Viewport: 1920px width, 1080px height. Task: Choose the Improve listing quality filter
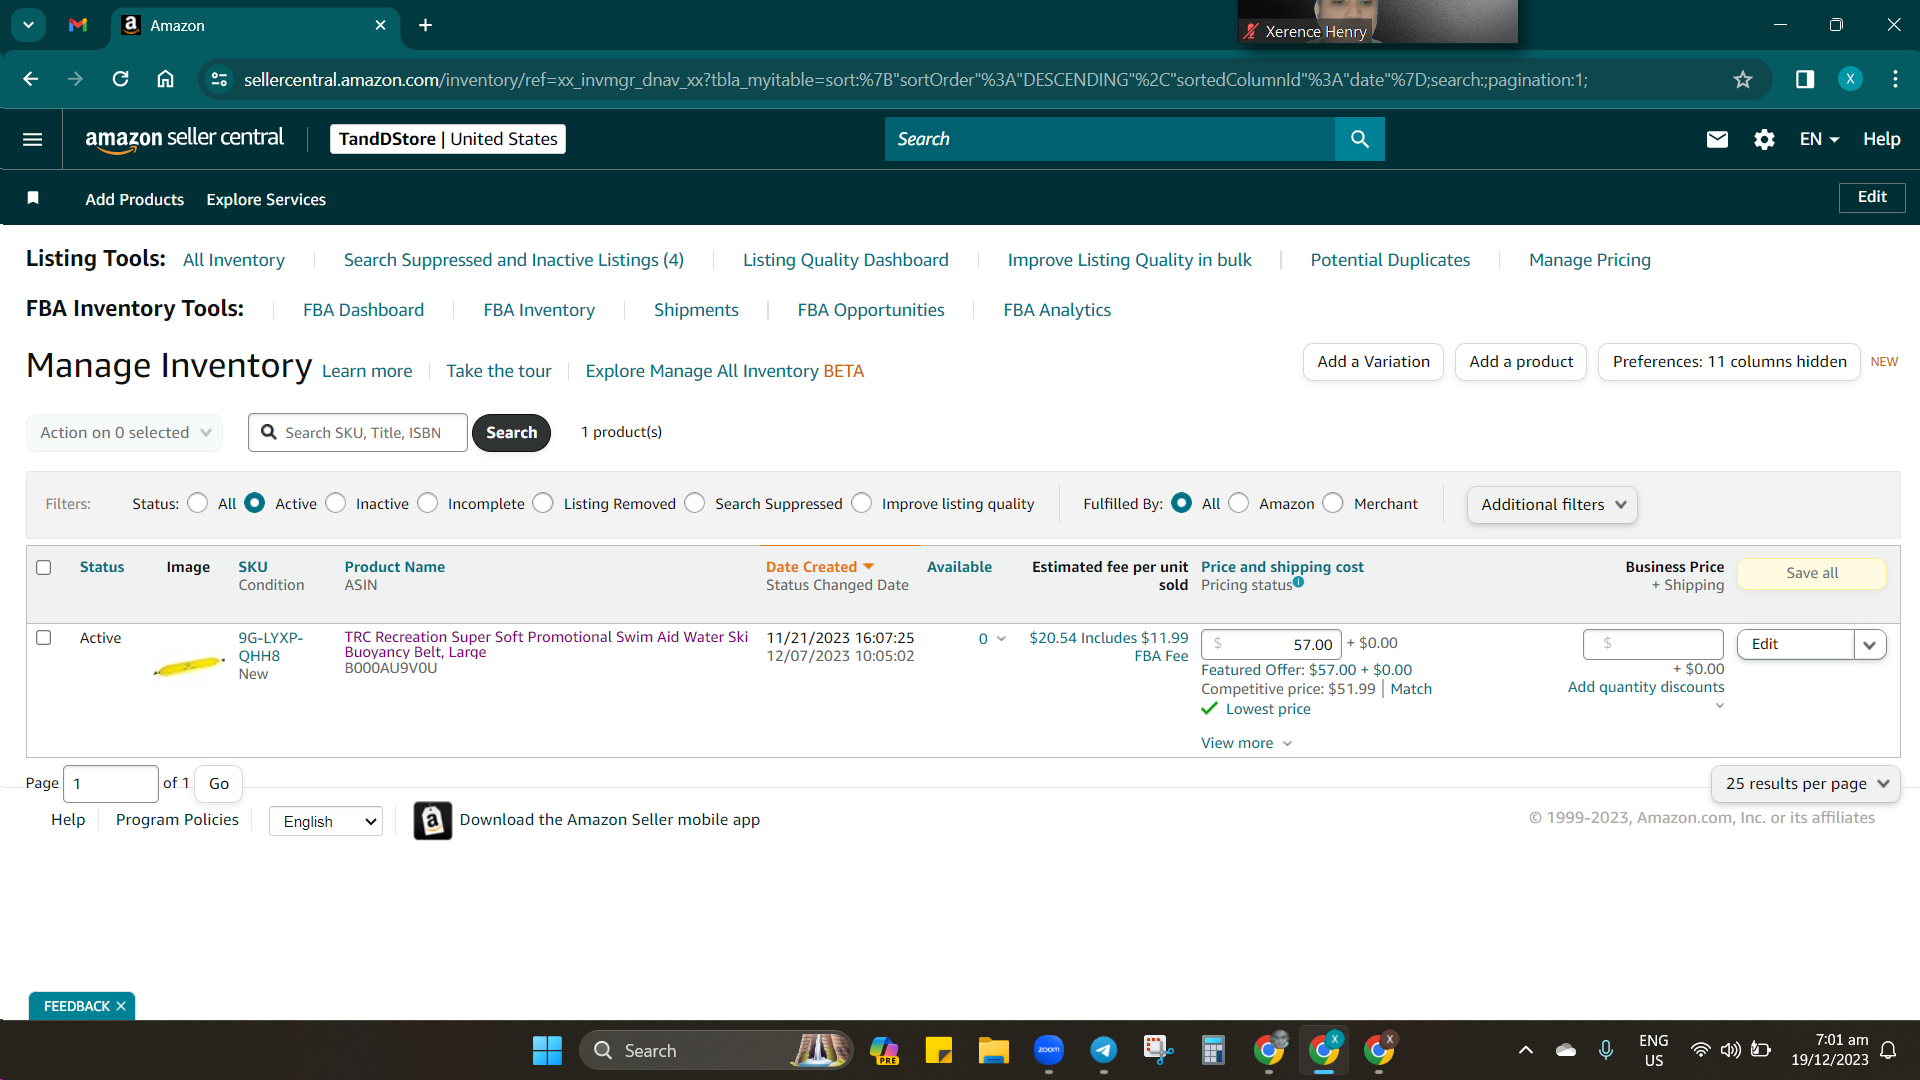pyautogui.click(x=862, y=503)
